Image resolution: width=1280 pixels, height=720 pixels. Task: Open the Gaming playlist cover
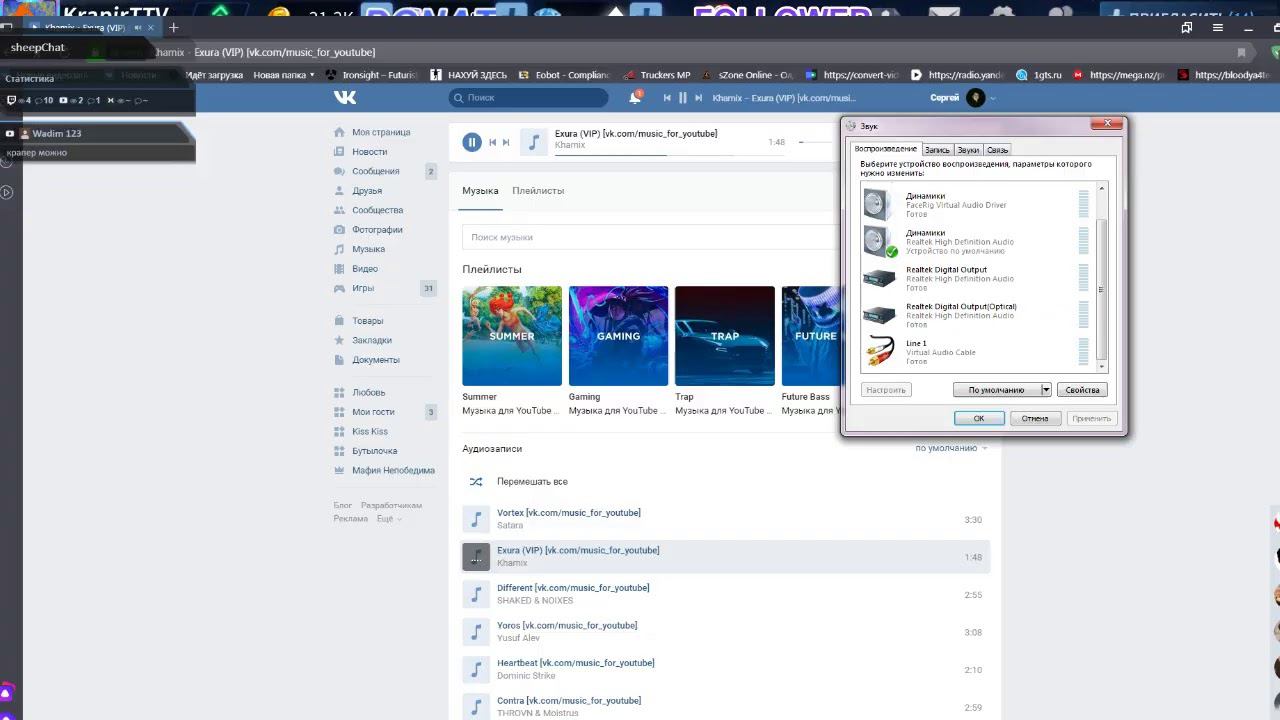618,336
